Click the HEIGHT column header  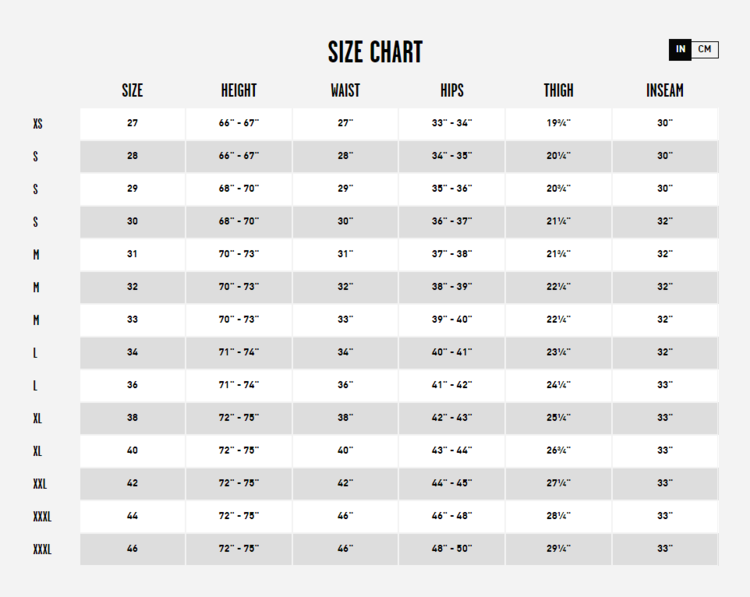tap(239, 91)
